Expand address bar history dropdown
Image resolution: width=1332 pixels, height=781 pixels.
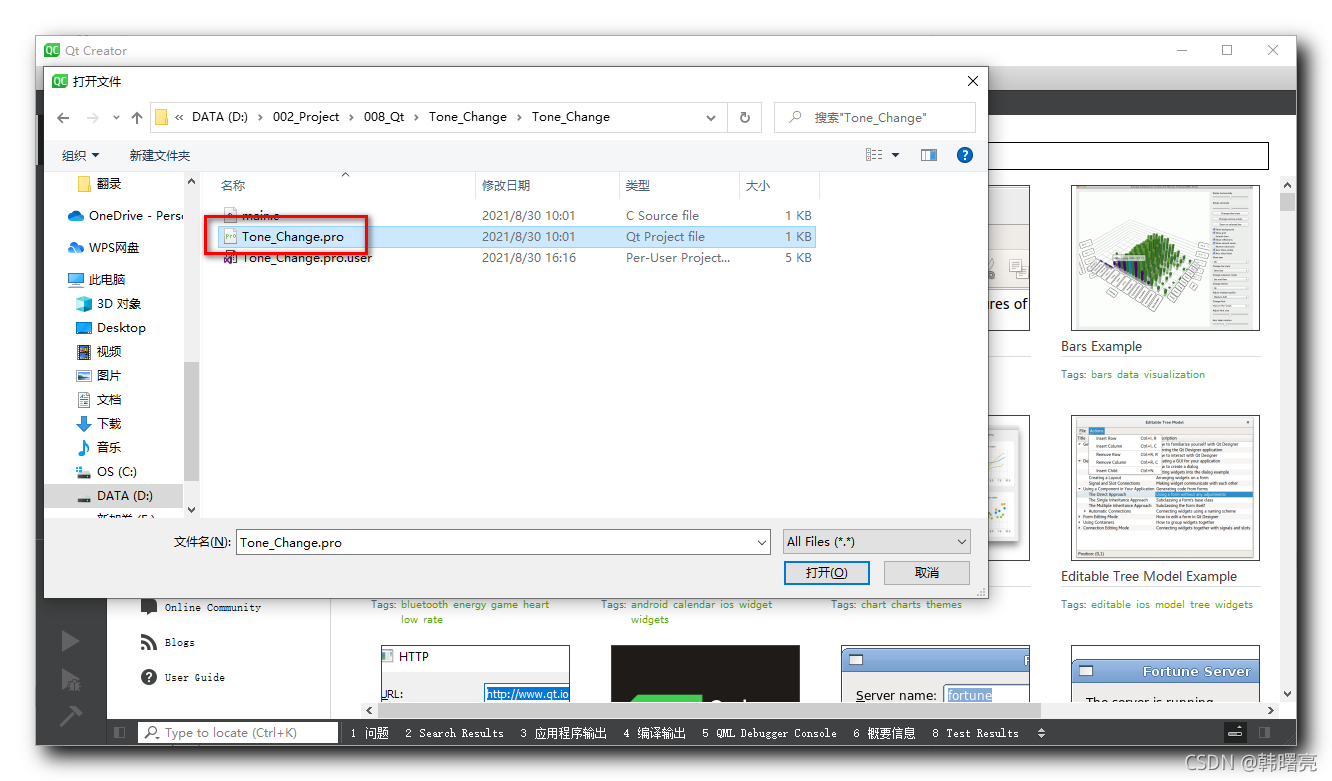[x=711, y=117]
